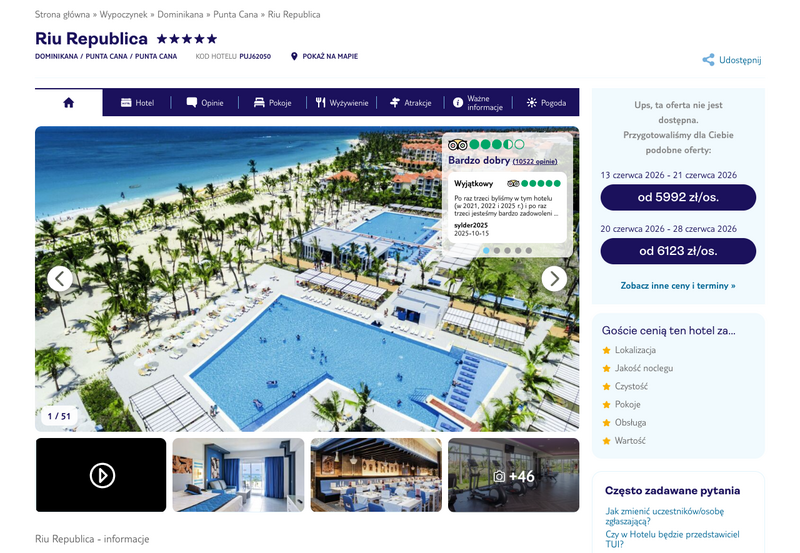Screen dimensions: 800x553
Task: Open Zobacz inne ceny i terminy link
Action: point(678,286)
